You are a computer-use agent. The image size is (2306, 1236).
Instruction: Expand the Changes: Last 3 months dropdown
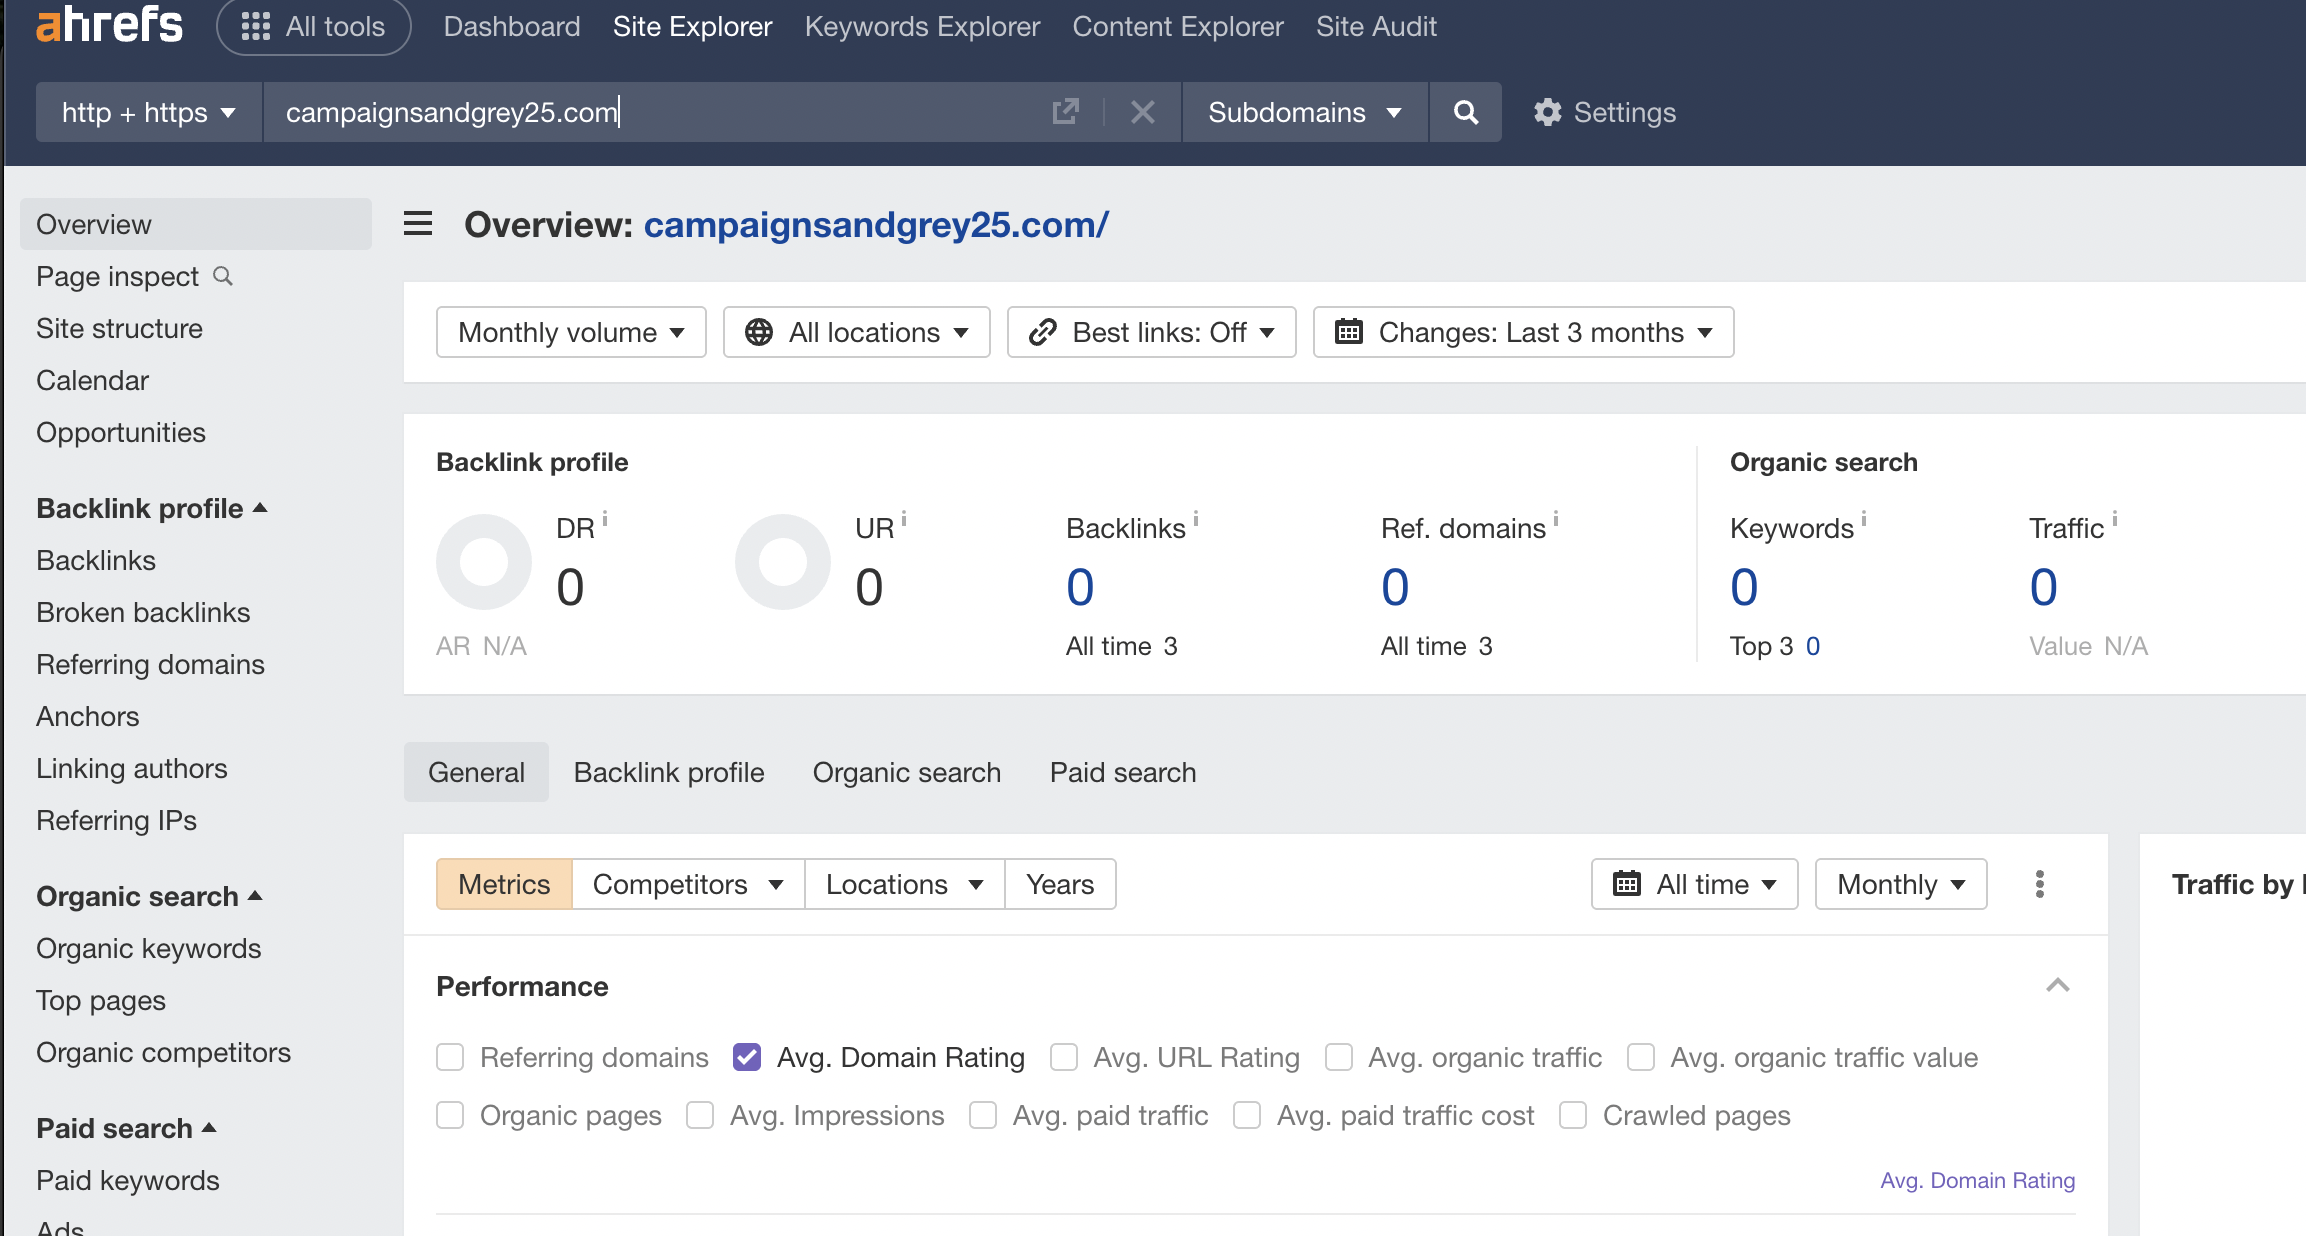pos(1523,332)
